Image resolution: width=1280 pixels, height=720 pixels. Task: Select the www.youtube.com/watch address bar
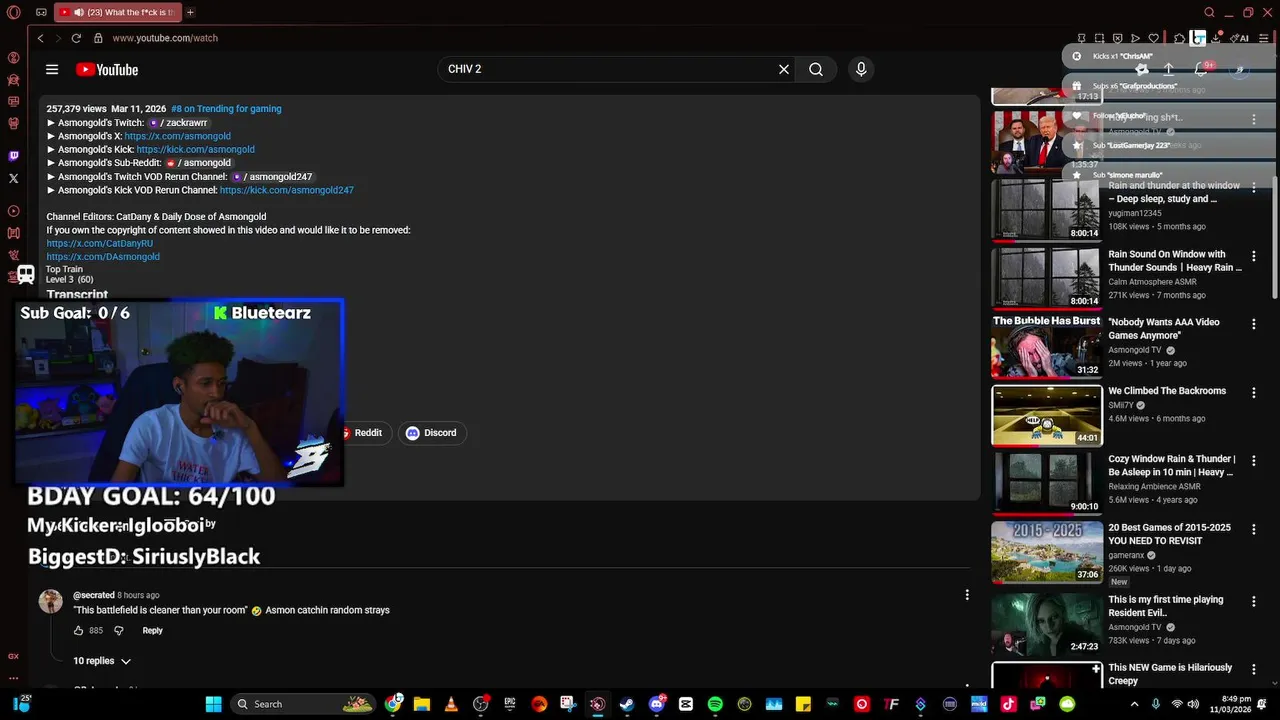coord(165,38)
